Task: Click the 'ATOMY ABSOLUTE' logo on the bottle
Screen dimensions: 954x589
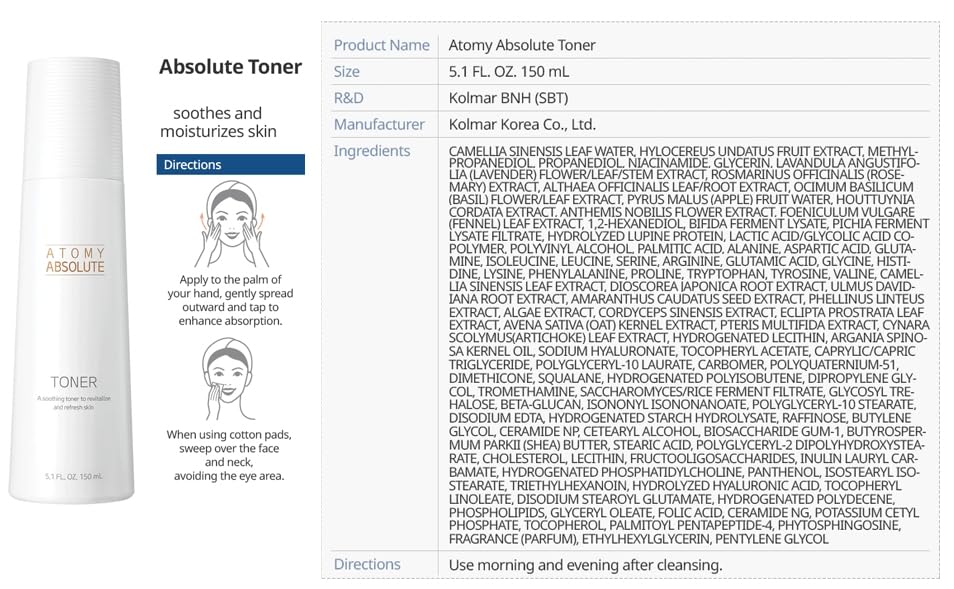Action: click(75, 260)
